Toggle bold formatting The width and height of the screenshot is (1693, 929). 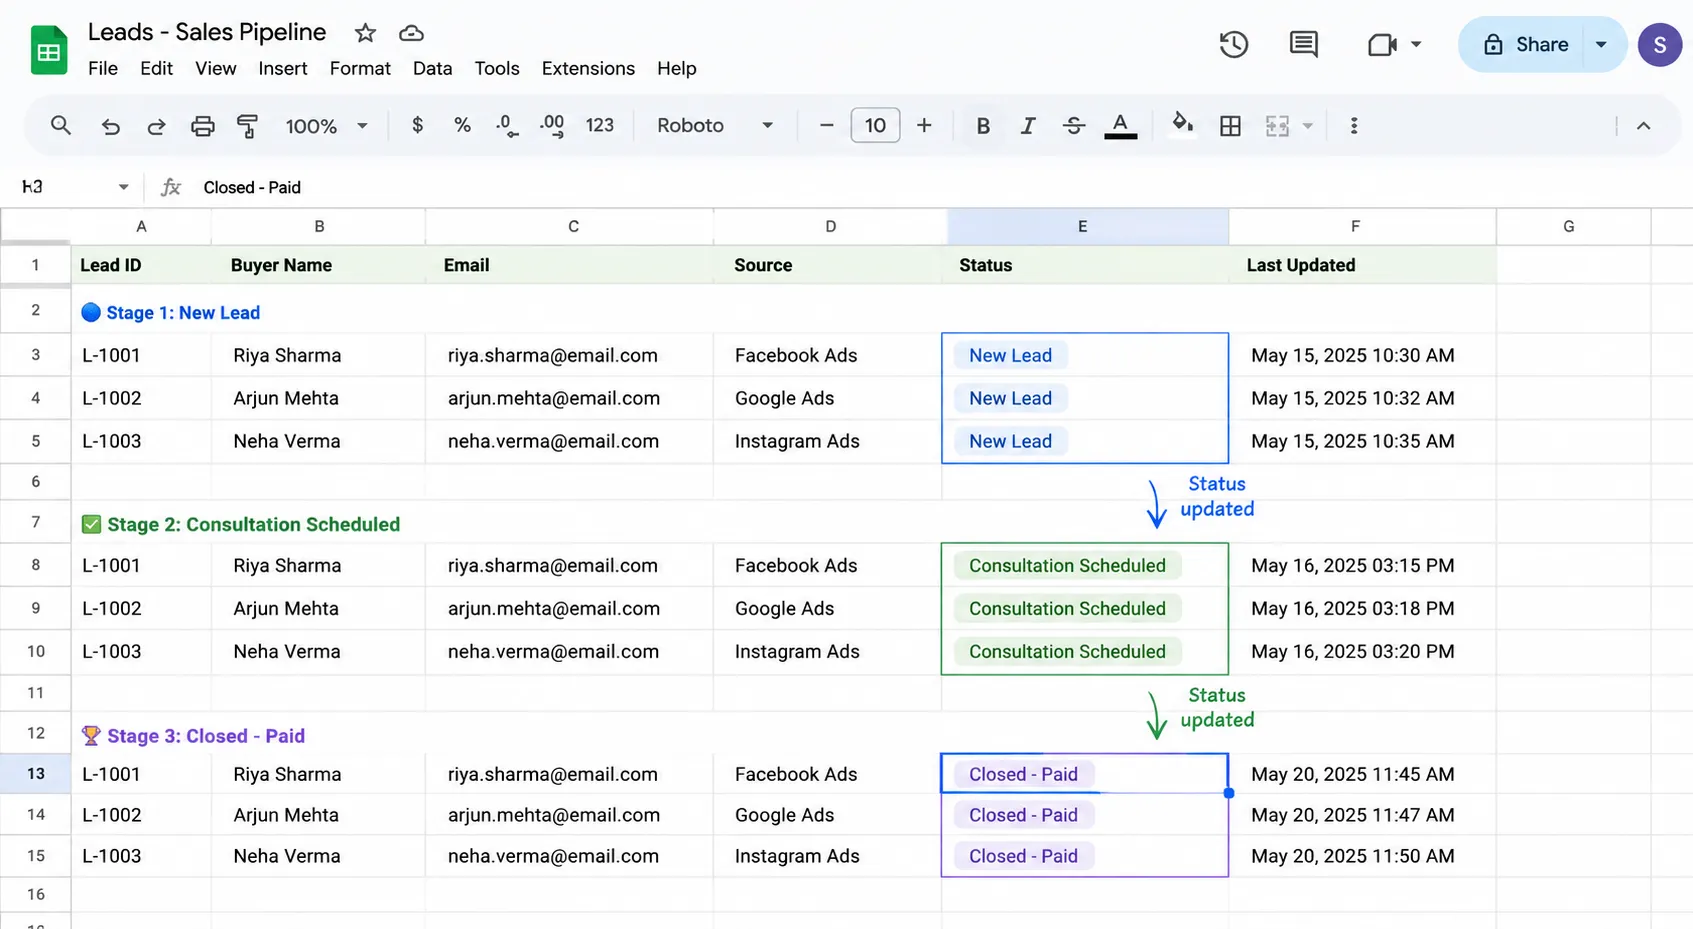coord(983,126)
